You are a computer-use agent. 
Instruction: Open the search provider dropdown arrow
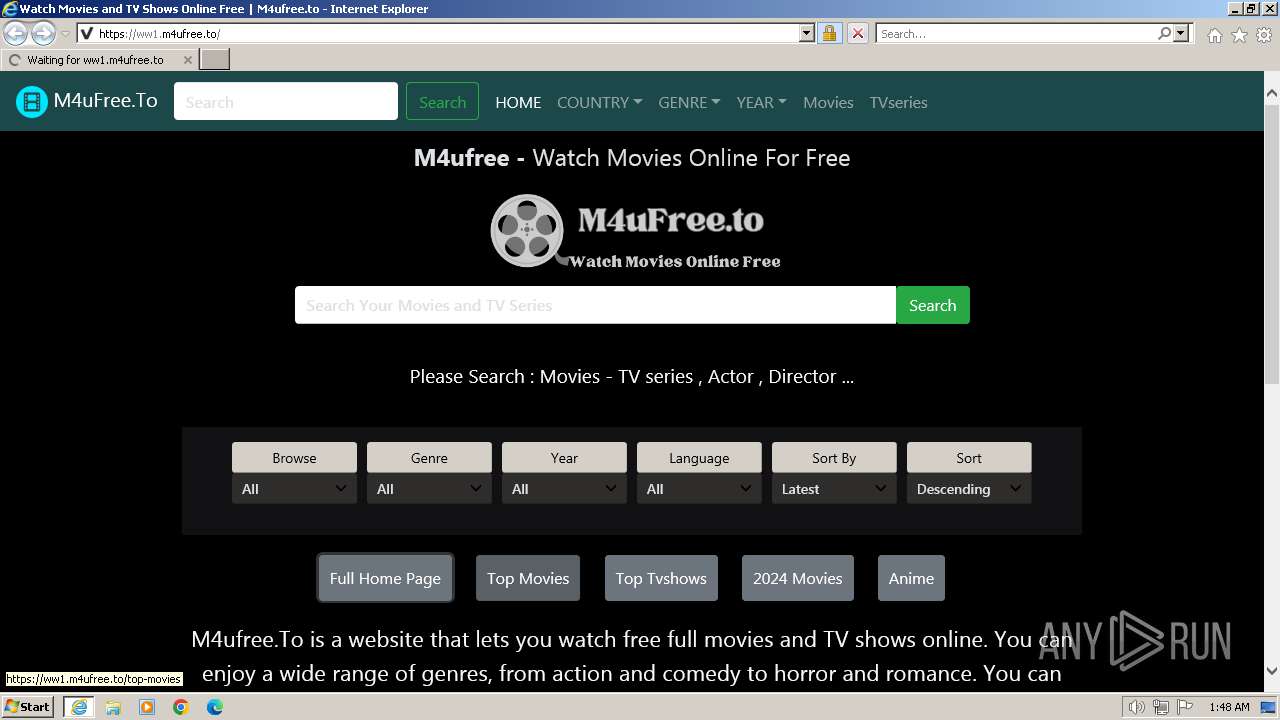(x=1181, y=34)
